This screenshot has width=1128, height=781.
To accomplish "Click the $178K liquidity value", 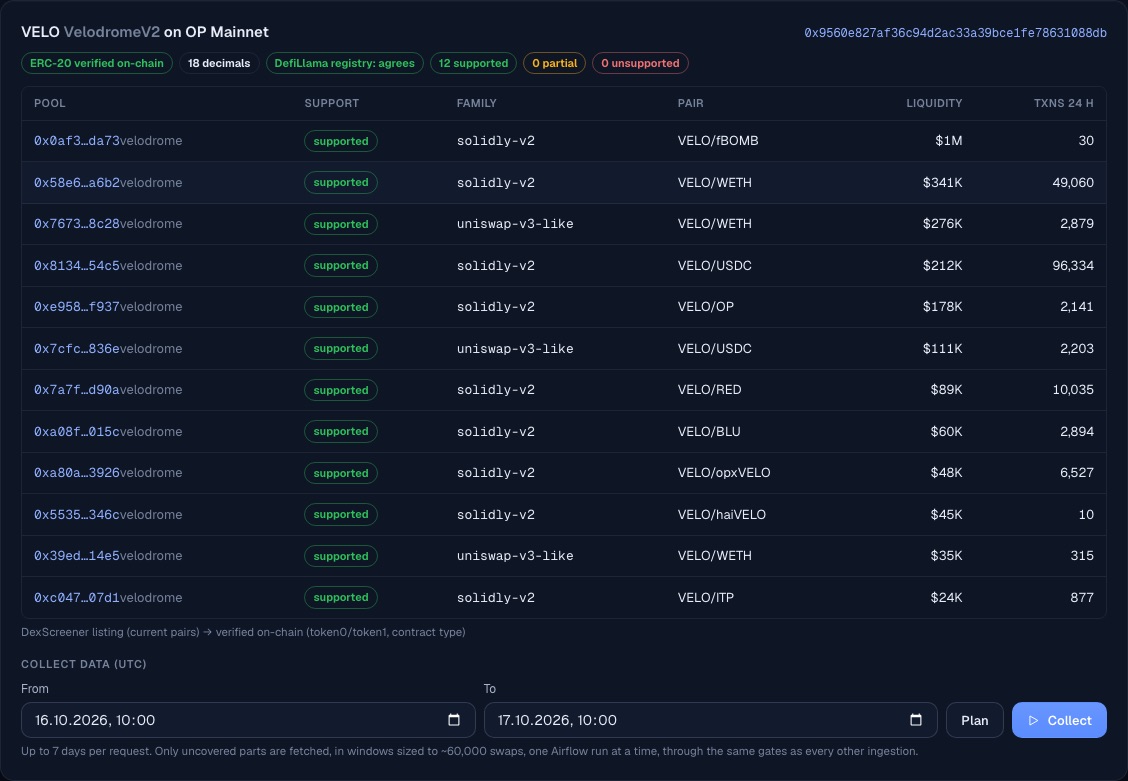I will click(x=942, y=306).
